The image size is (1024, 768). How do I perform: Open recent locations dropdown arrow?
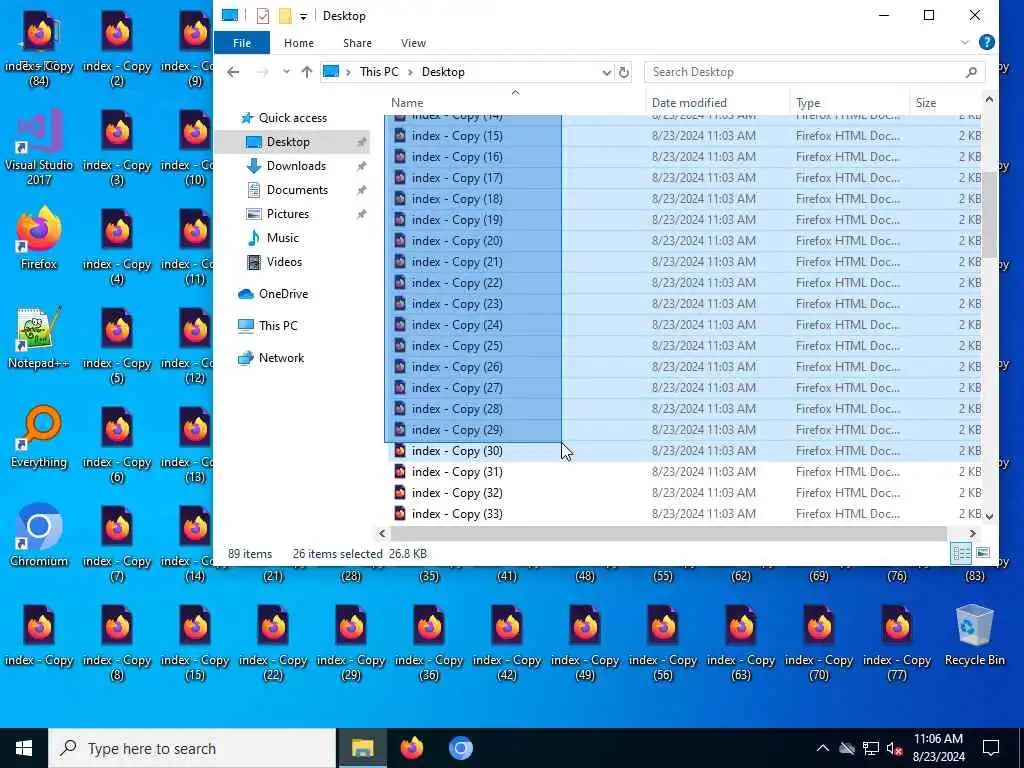point(286,72)
